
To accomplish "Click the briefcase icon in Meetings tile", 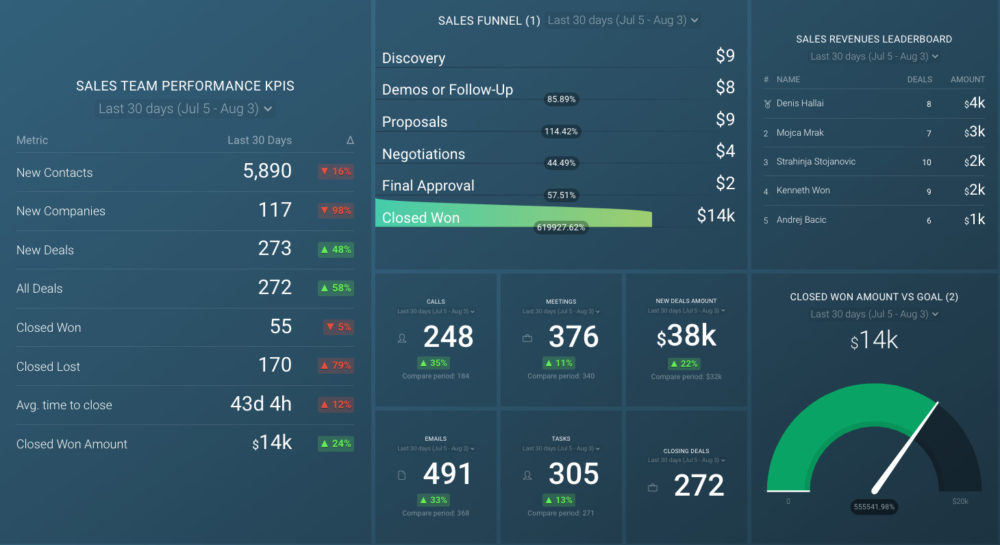I will pyautogui.click(x=527, y=338).
